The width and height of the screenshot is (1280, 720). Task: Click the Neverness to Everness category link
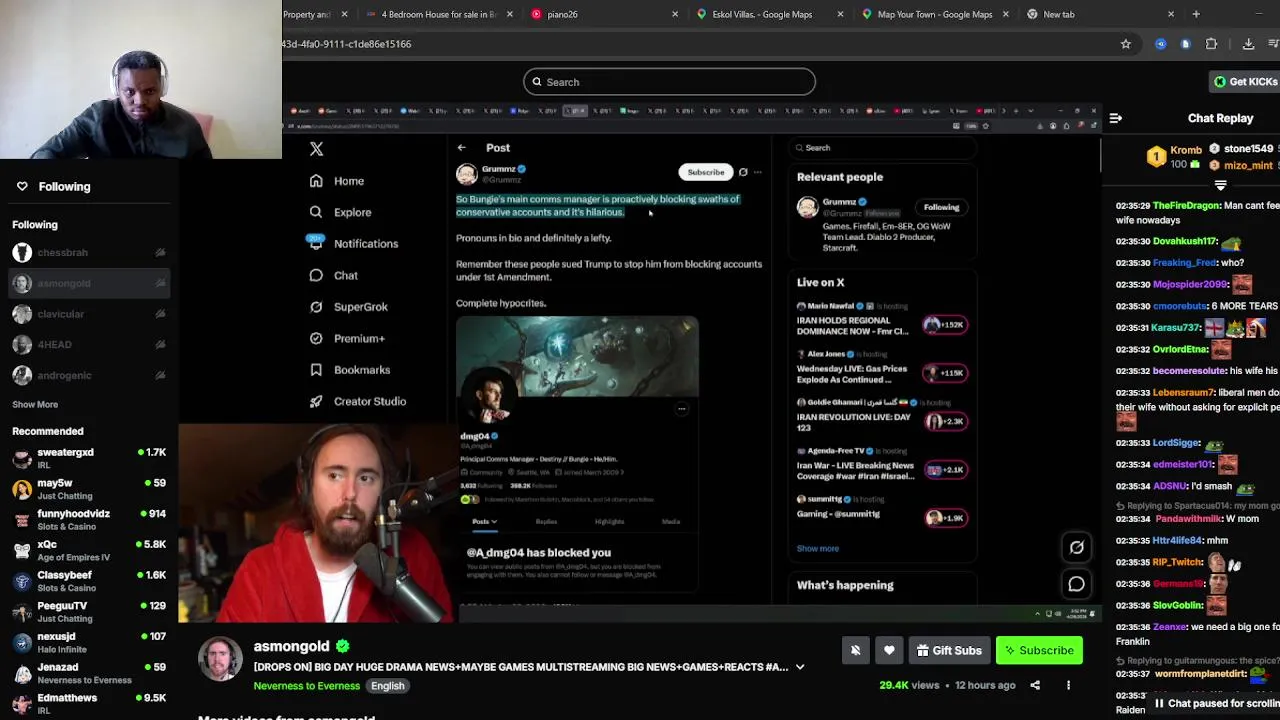pyautogui.click(x=306, y=686)
